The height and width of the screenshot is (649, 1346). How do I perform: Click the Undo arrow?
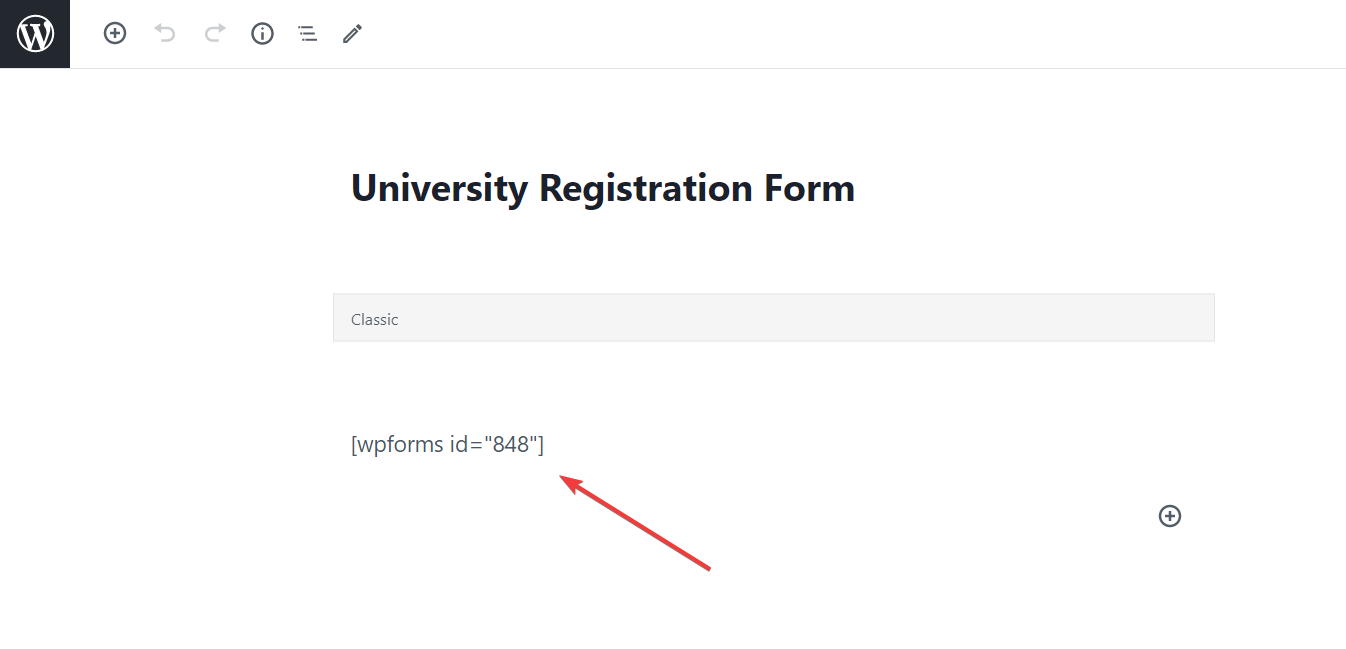tap(165, 34)
